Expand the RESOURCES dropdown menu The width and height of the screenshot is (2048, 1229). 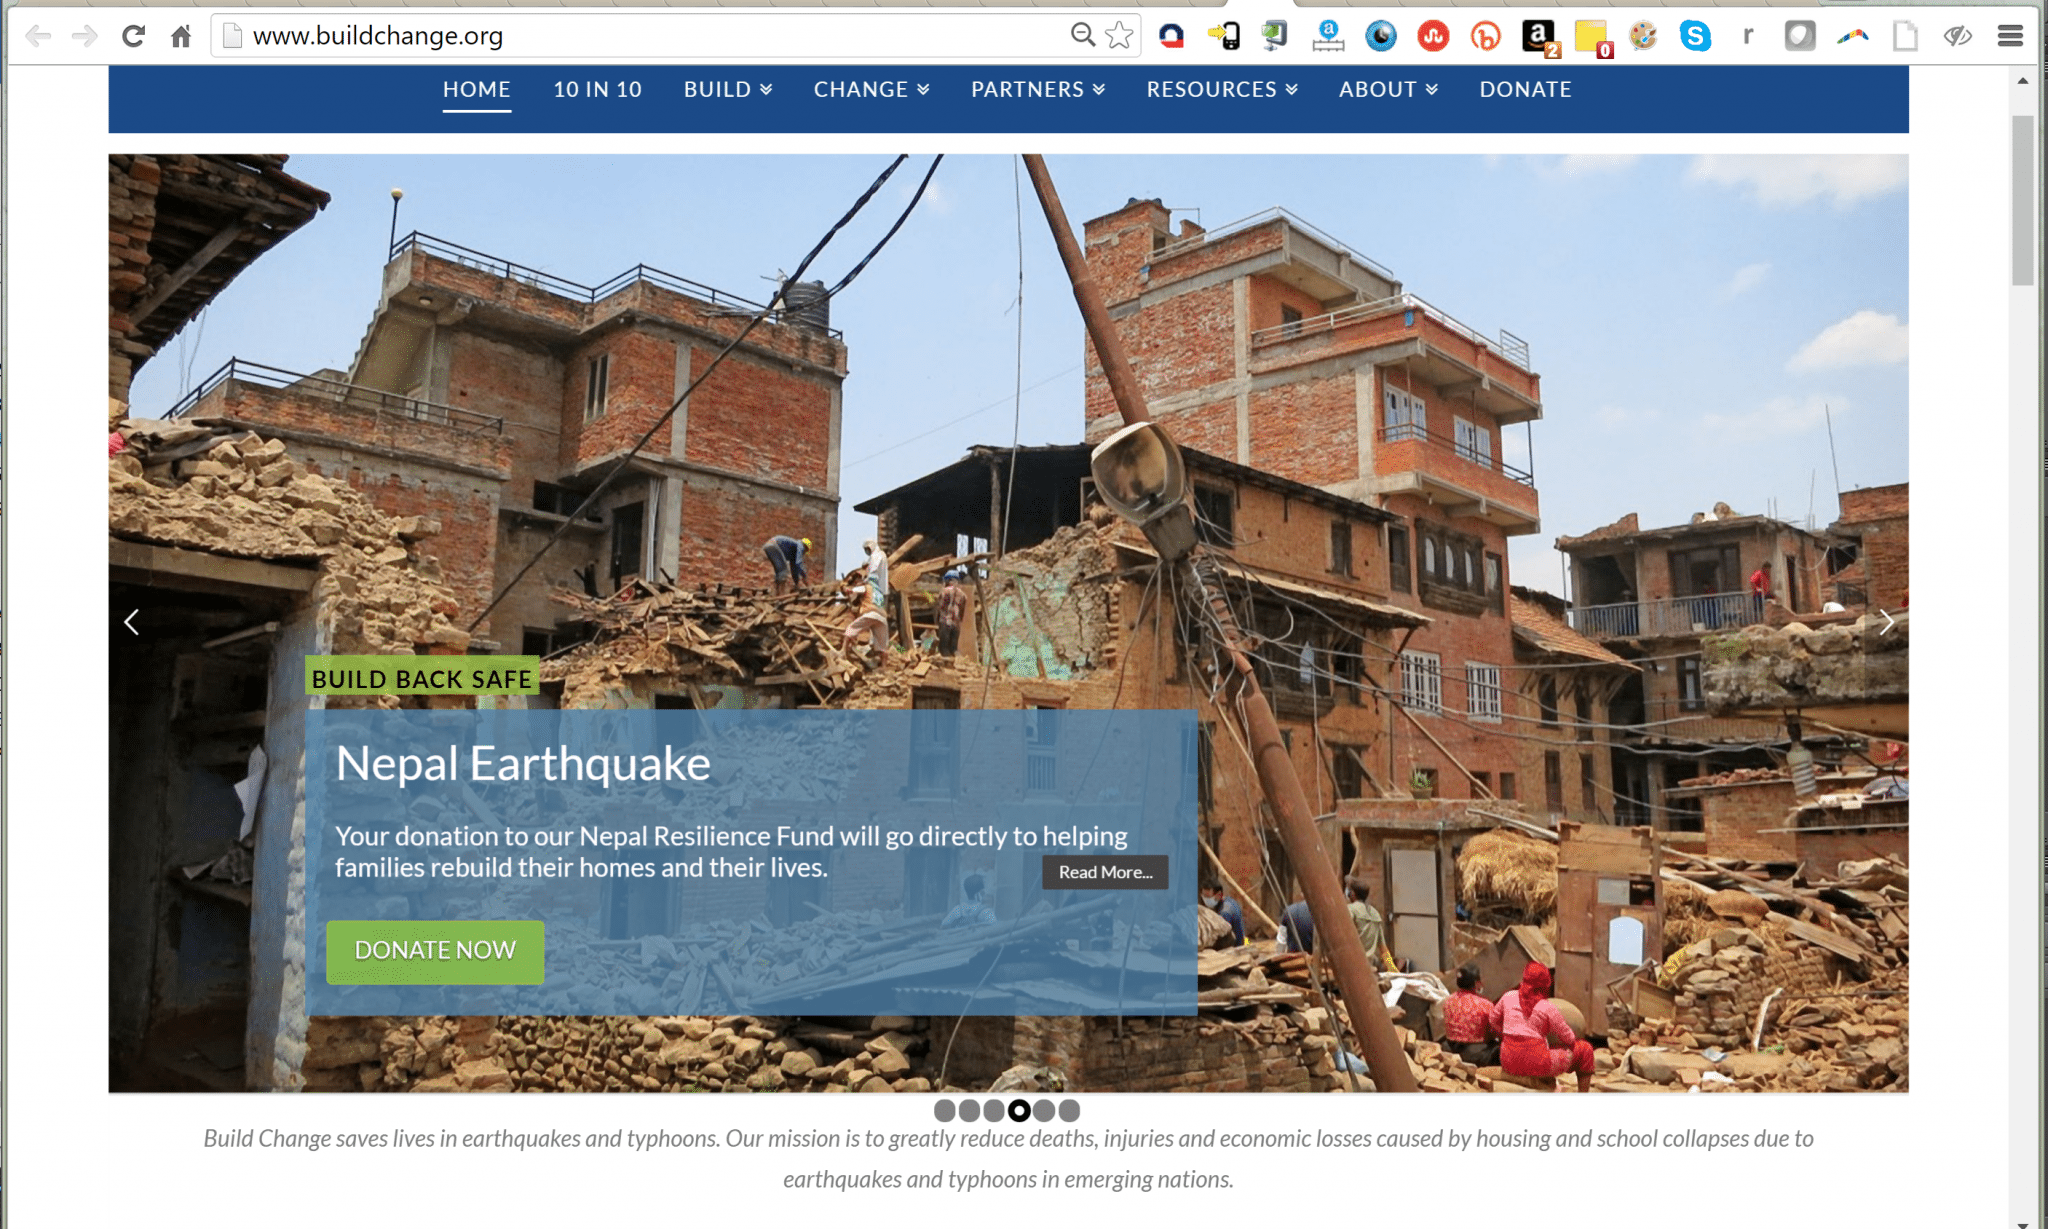pyautogui.click(x=1222, y=89)
